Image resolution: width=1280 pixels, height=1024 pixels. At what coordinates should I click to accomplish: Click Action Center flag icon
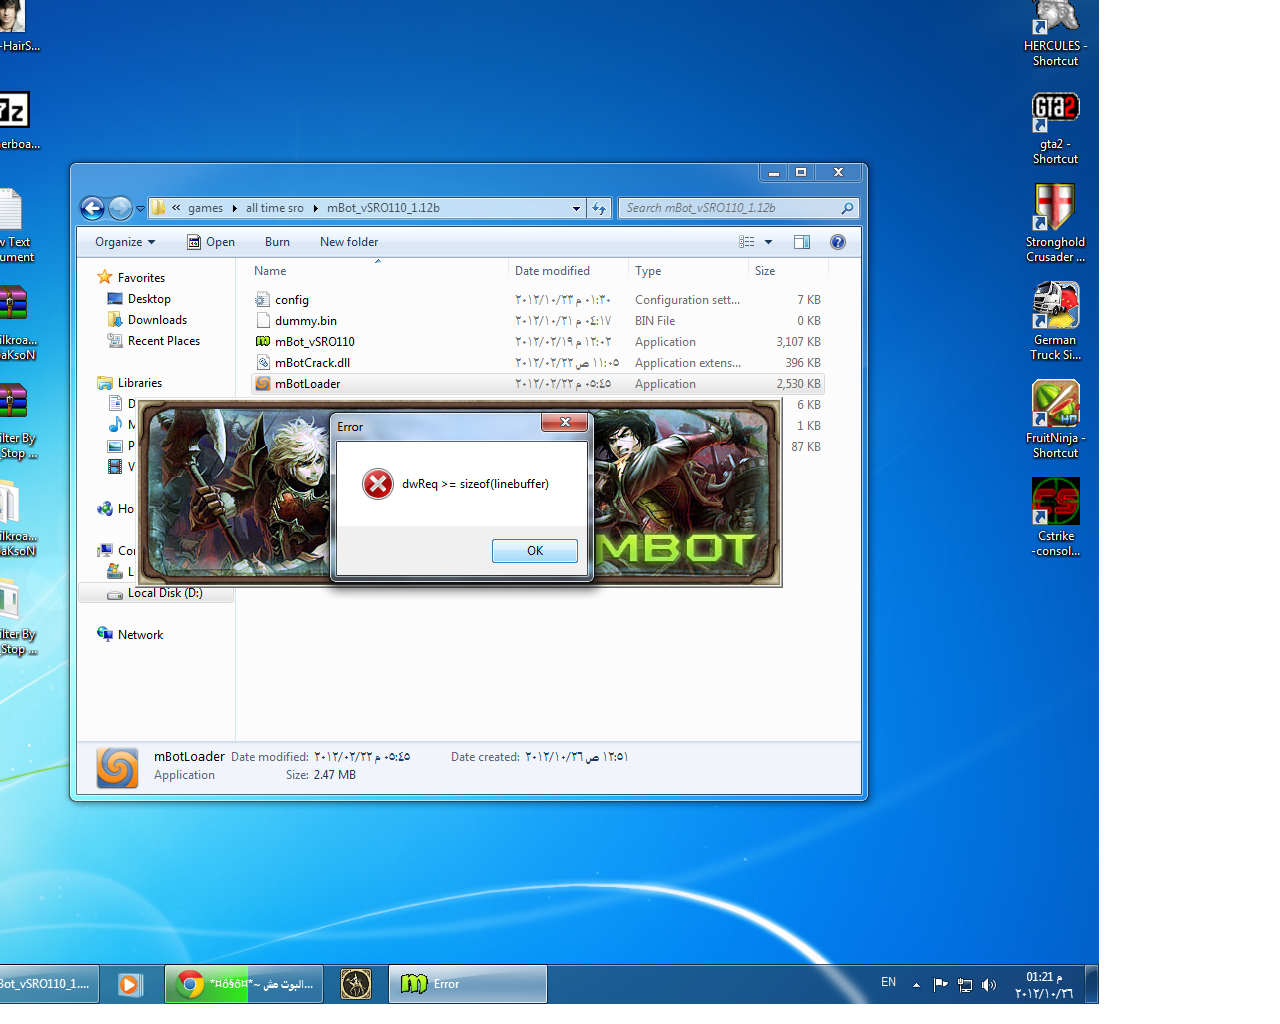pyautogui.click(x=940, y=985)
